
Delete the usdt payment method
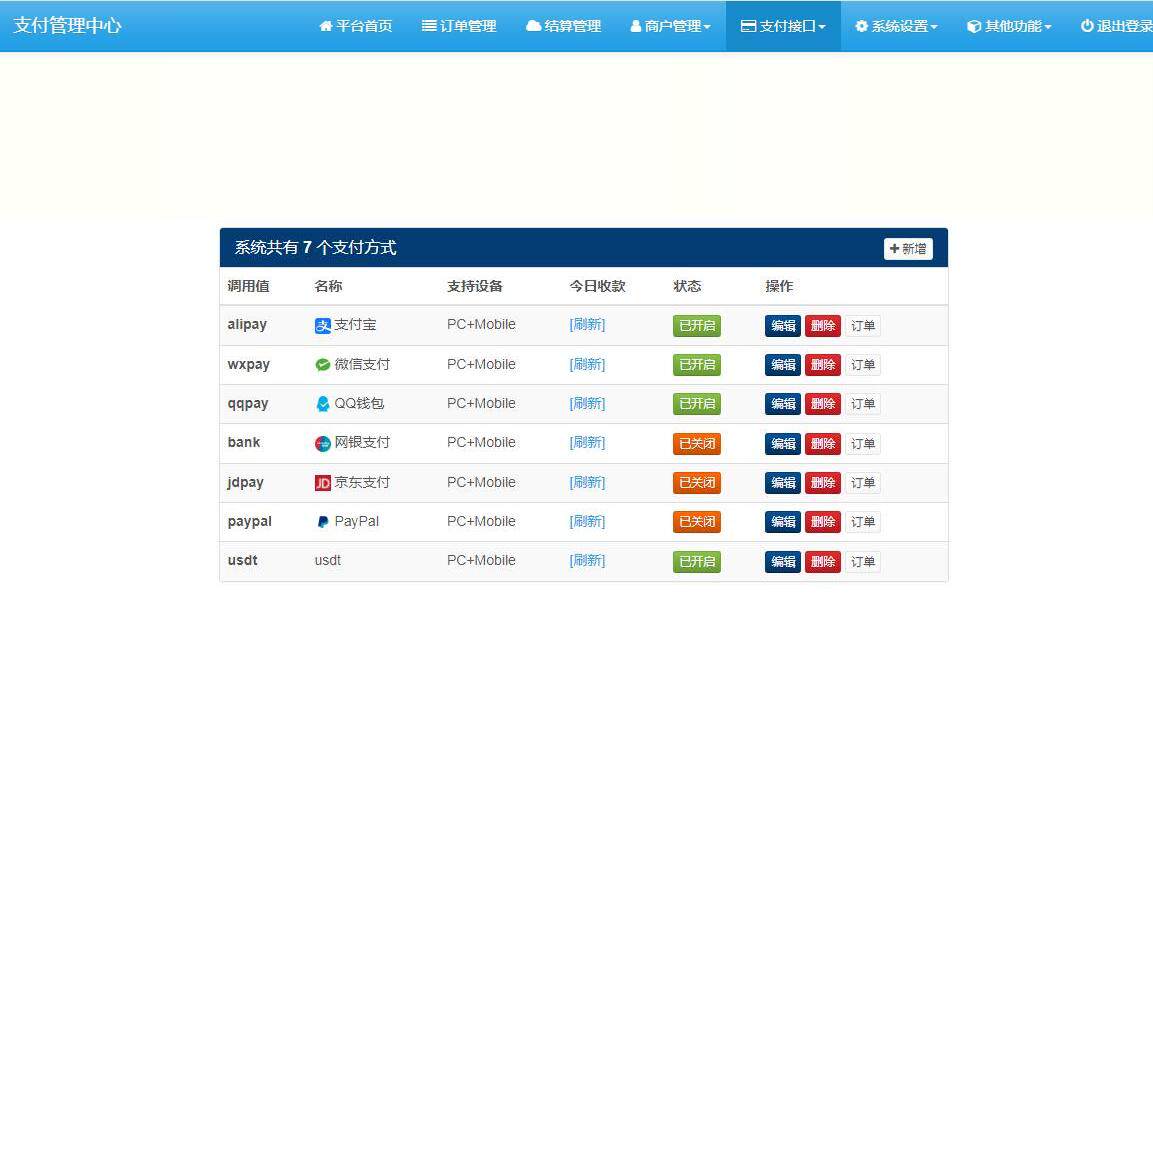pyautogui.click(x=822, y=562)
